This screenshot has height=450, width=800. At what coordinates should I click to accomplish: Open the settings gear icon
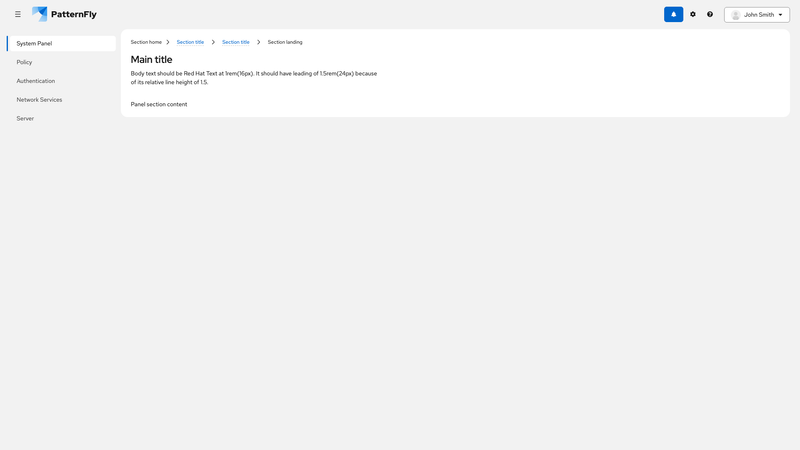(693, 14)
